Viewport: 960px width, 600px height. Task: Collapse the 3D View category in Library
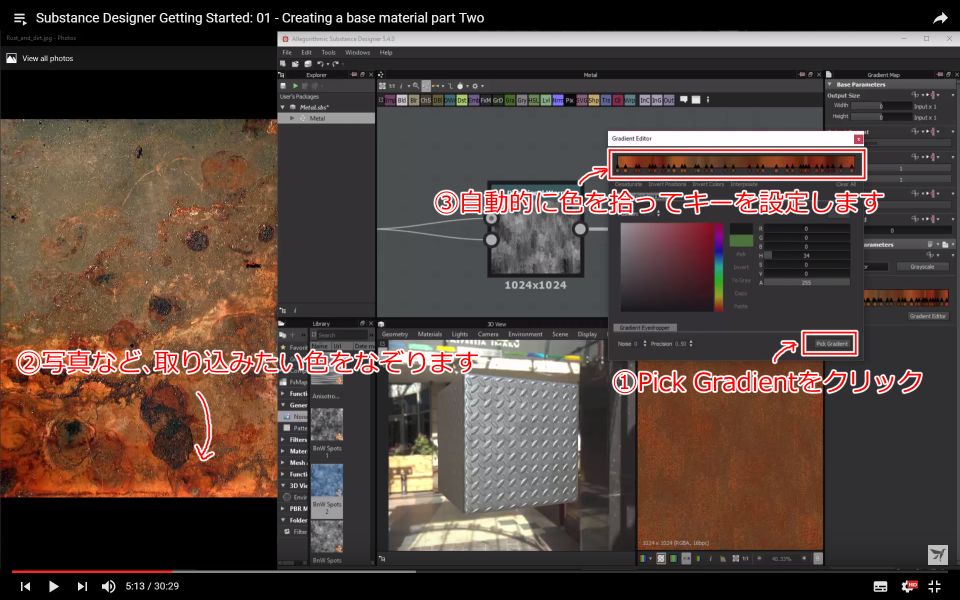tap(283, 486)
